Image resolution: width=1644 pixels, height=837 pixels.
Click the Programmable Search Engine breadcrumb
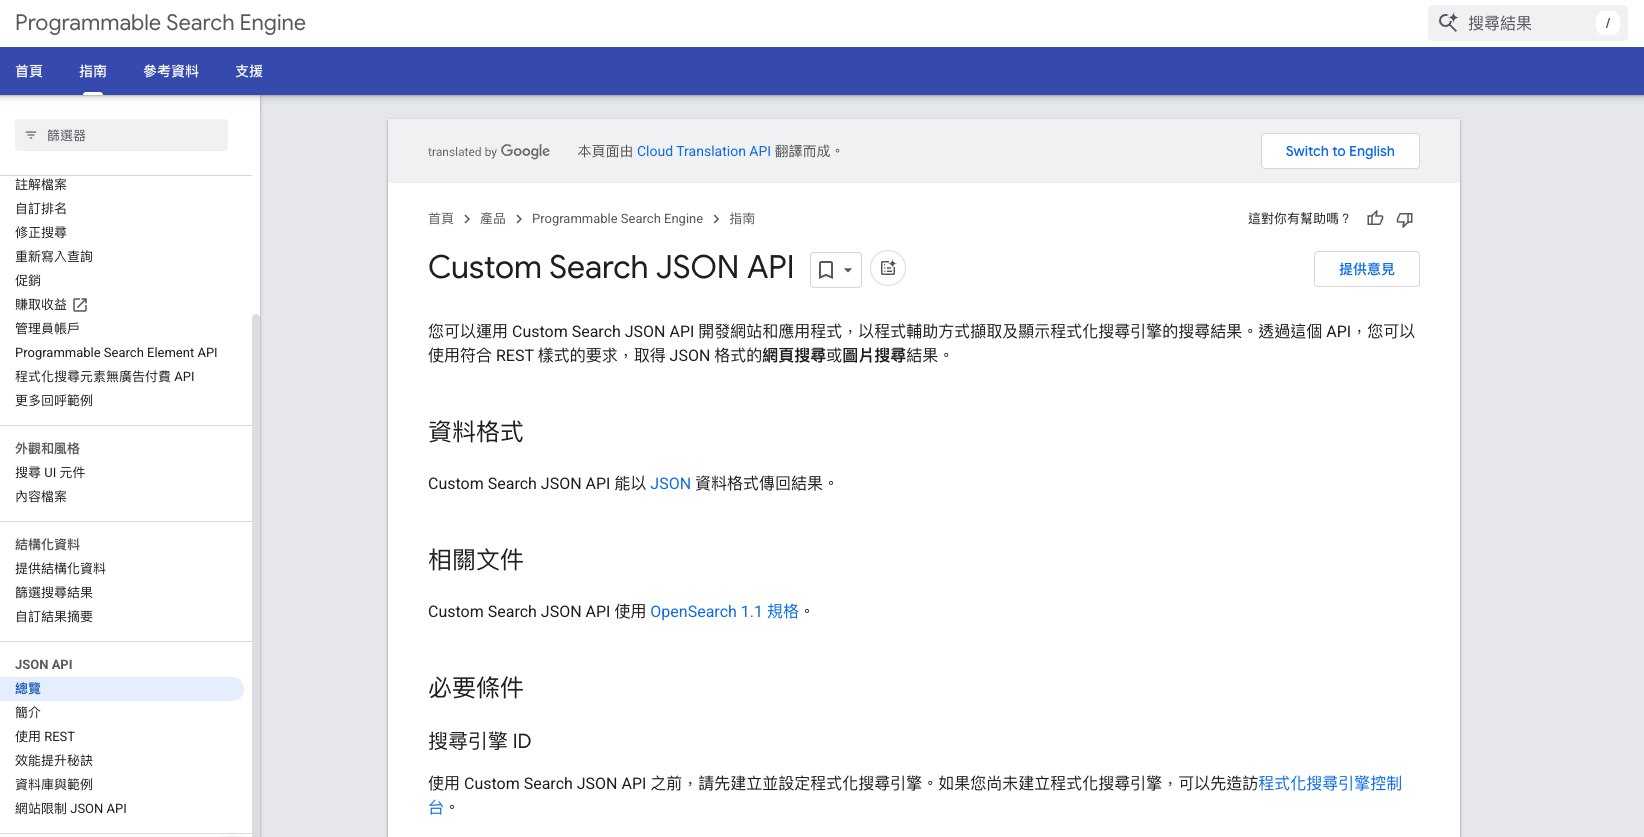click(617, 219)
